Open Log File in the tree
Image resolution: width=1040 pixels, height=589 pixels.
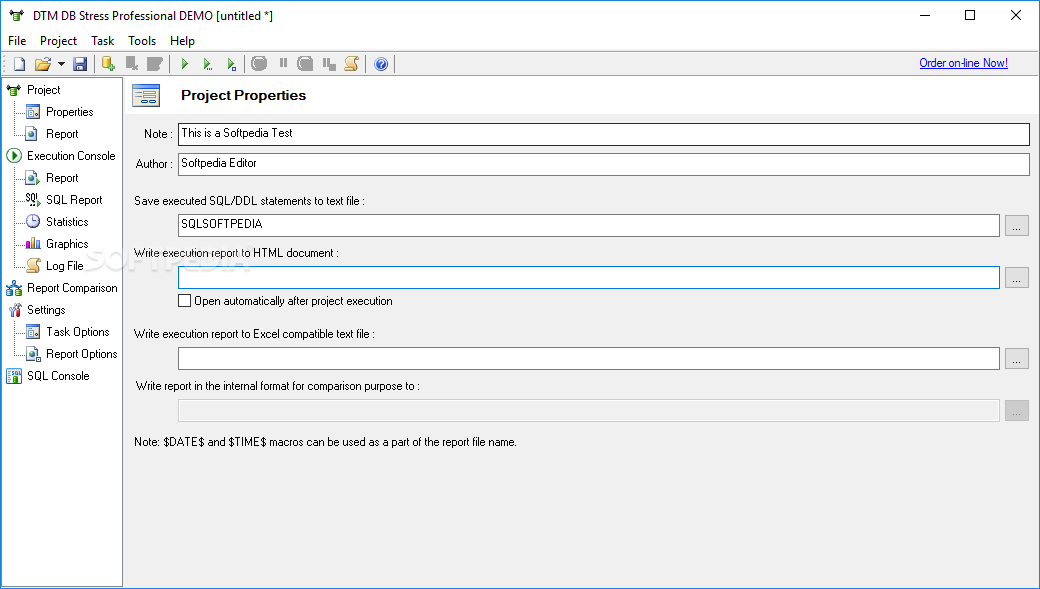(x=64, y=265)
